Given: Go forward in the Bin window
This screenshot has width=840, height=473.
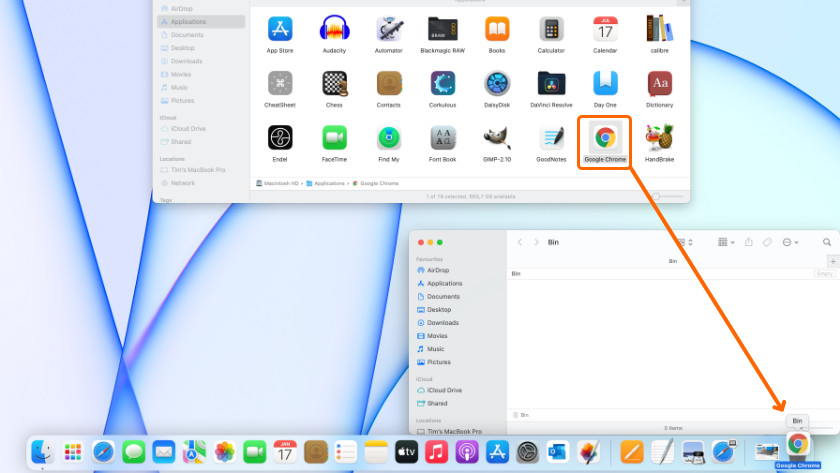Looking at the screenshot, I should (x=536, y=243).
